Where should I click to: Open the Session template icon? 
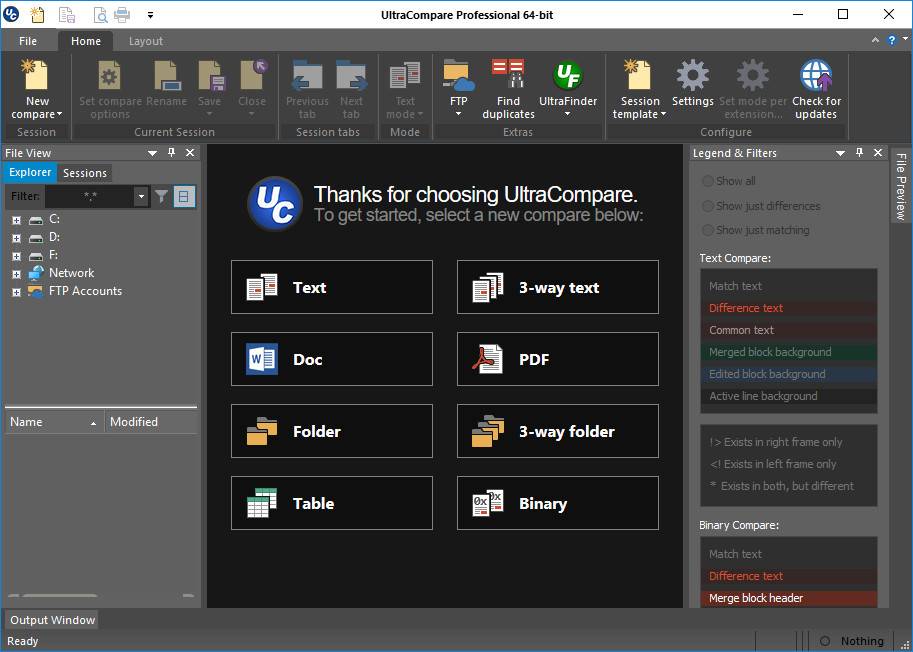(639, 75)
